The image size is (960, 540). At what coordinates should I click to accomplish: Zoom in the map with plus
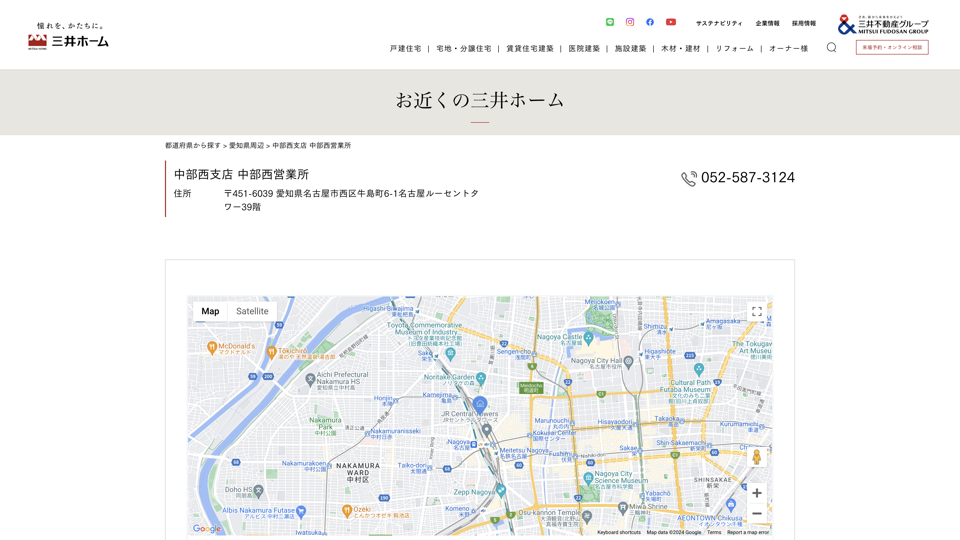(757, 493)
